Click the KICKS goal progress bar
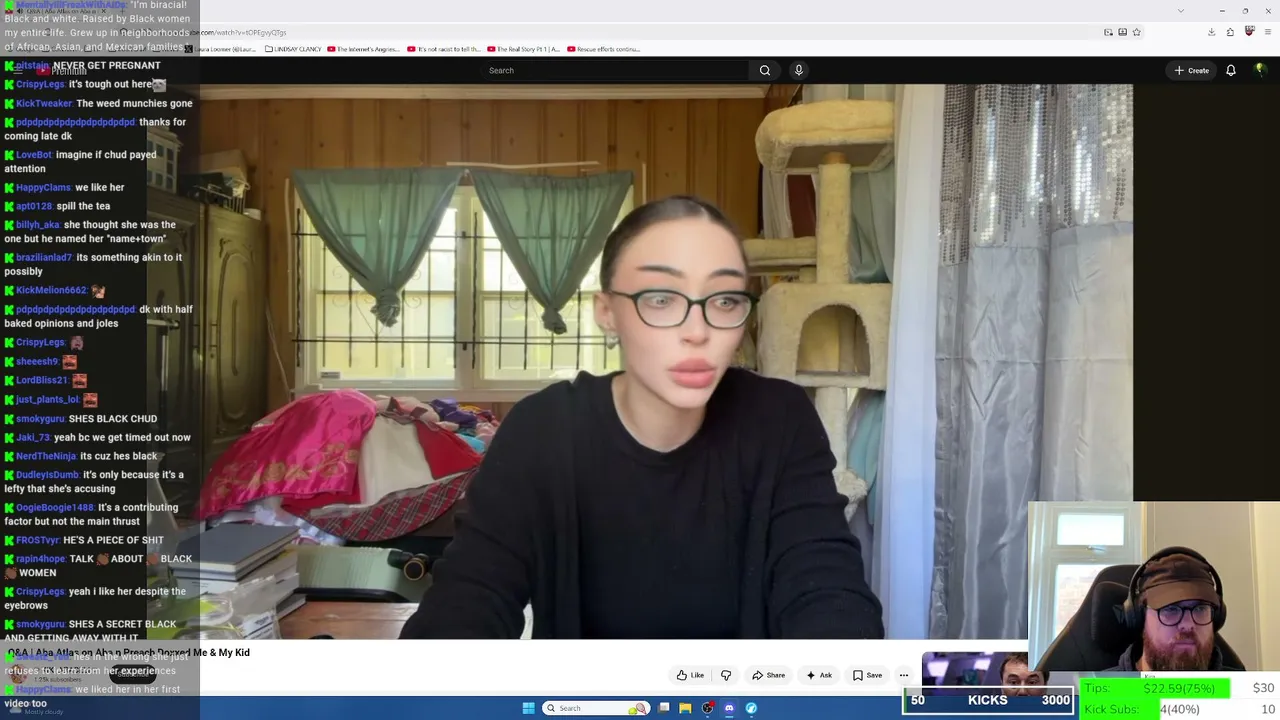1280x720 pixels. click(987, 700)
